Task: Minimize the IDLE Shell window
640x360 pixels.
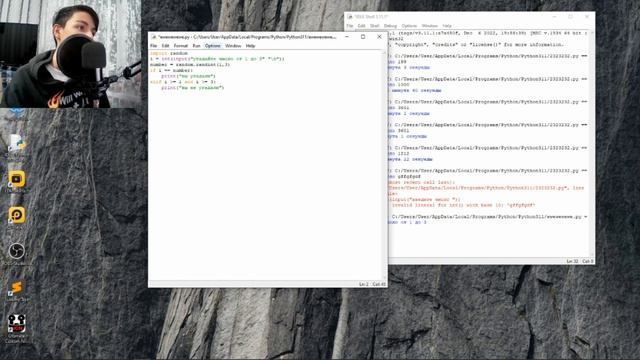Action: pos(554,17)
